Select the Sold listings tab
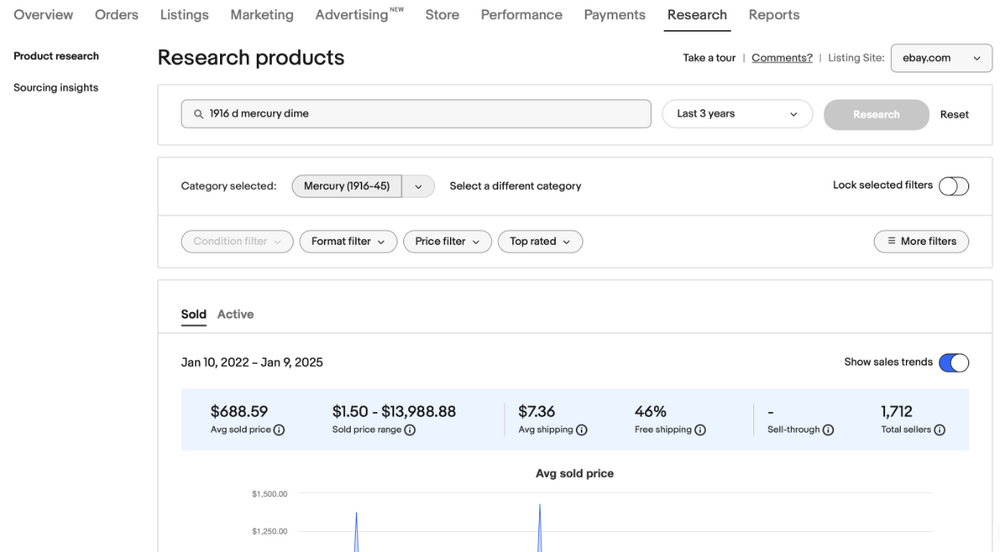 pyautogui.click(x=193, y=314)
